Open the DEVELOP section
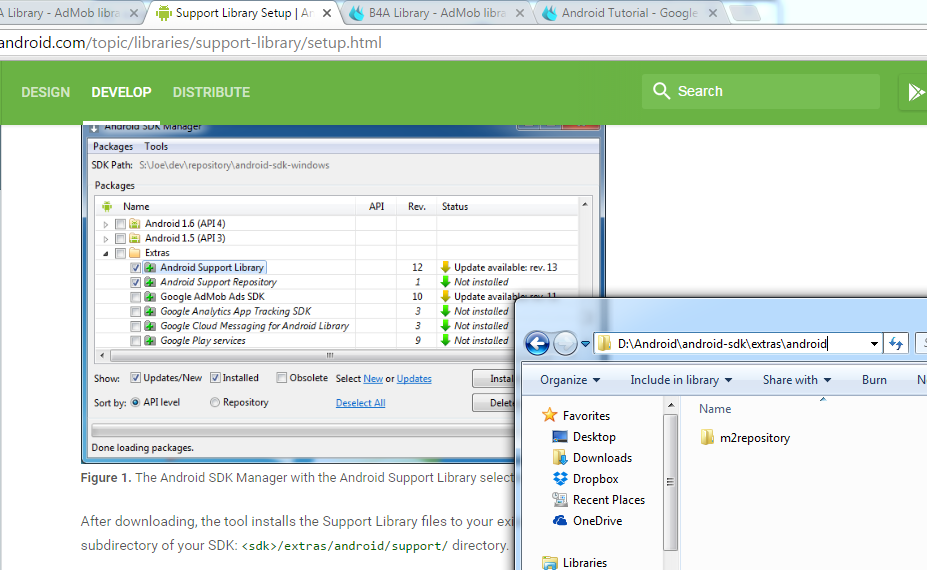This screenshot has width=927, height=570. (121, 92)
